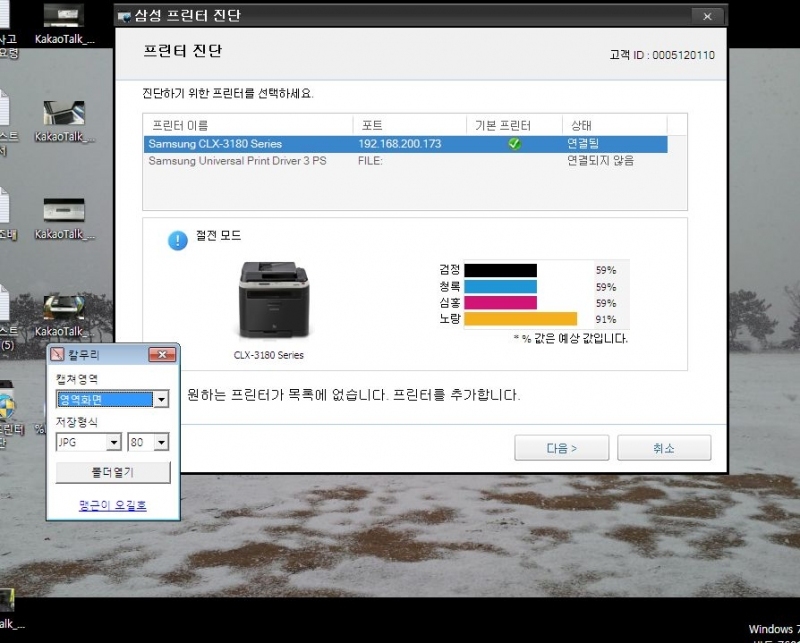The width and height of the screenshot is (800, 643).
Task: Select the topmost KakaoTalk desktop file icon
Action: coord(64,16)
